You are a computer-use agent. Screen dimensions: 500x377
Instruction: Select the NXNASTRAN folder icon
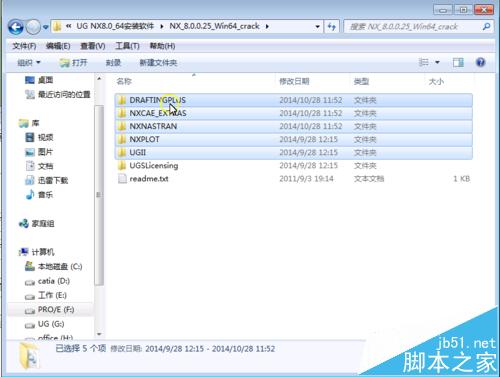click(122, 126)
